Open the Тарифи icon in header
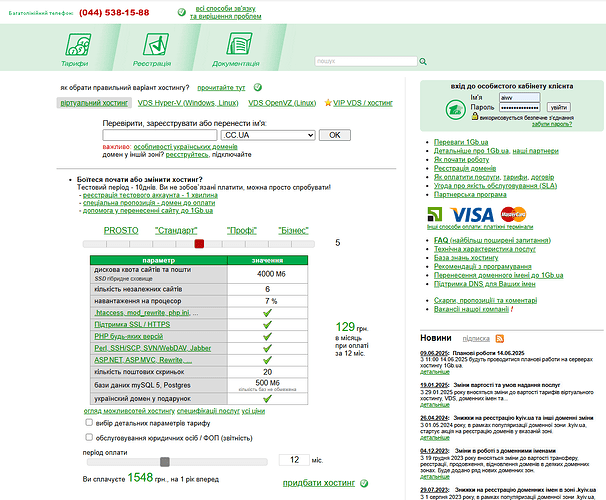 point(78,44)
